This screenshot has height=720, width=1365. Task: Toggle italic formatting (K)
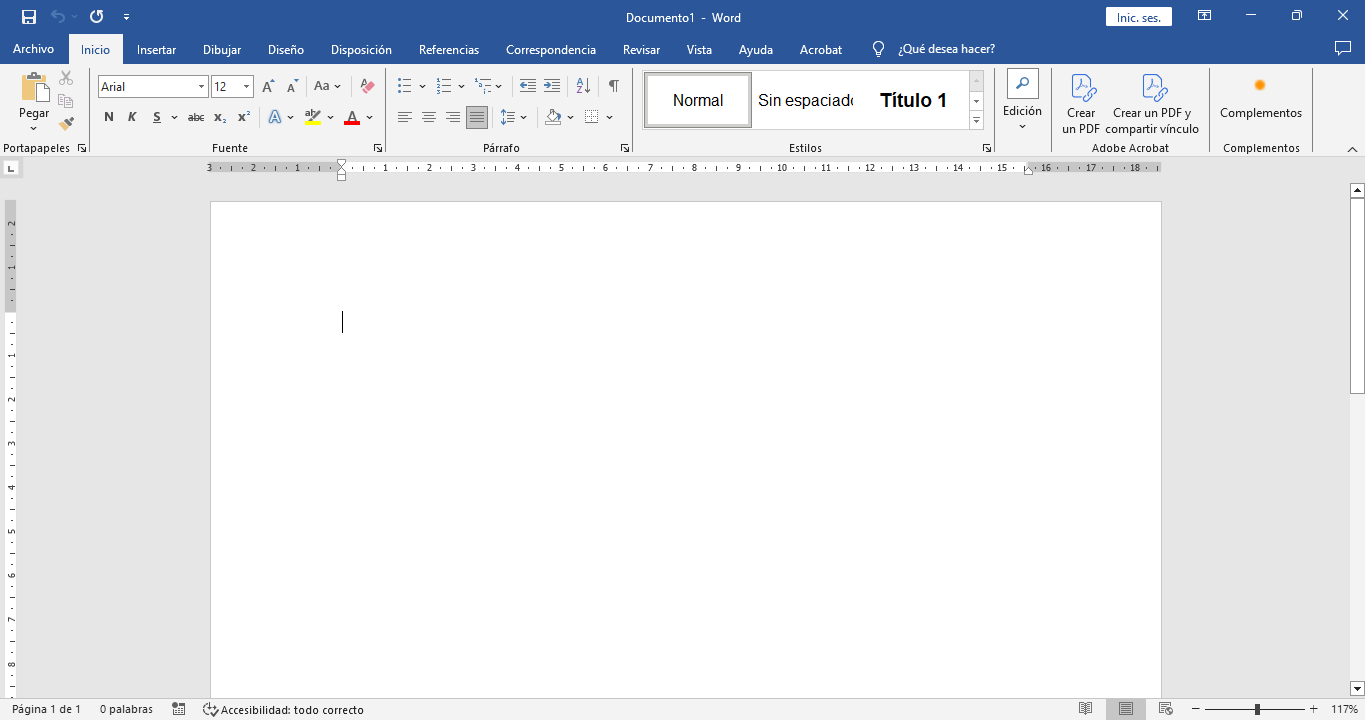[132, 117]
